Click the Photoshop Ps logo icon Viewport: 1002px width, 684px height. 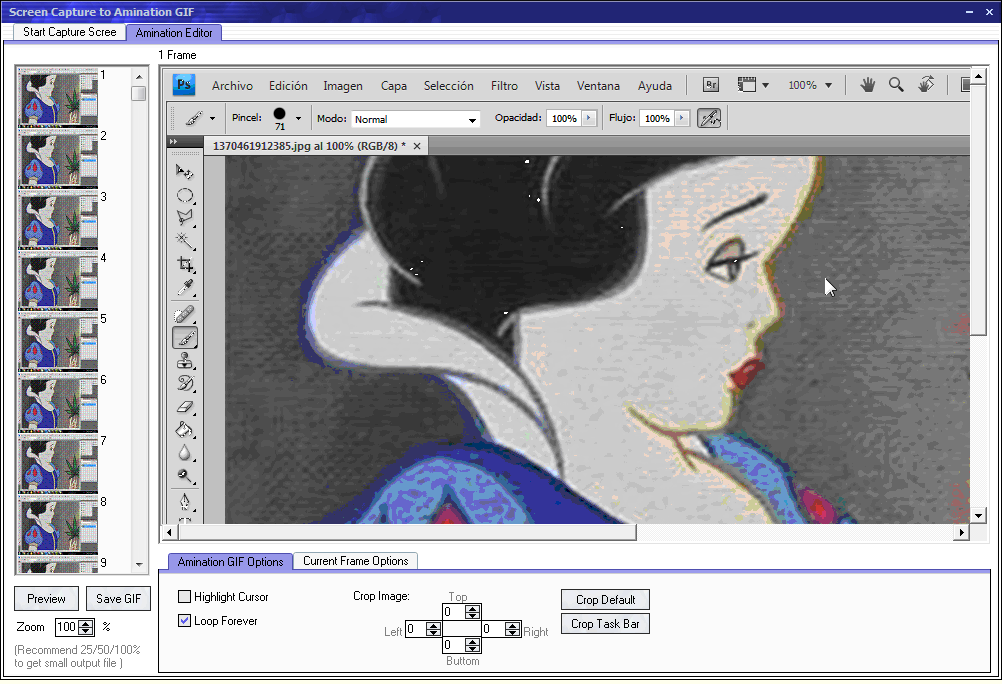(184, 84)
